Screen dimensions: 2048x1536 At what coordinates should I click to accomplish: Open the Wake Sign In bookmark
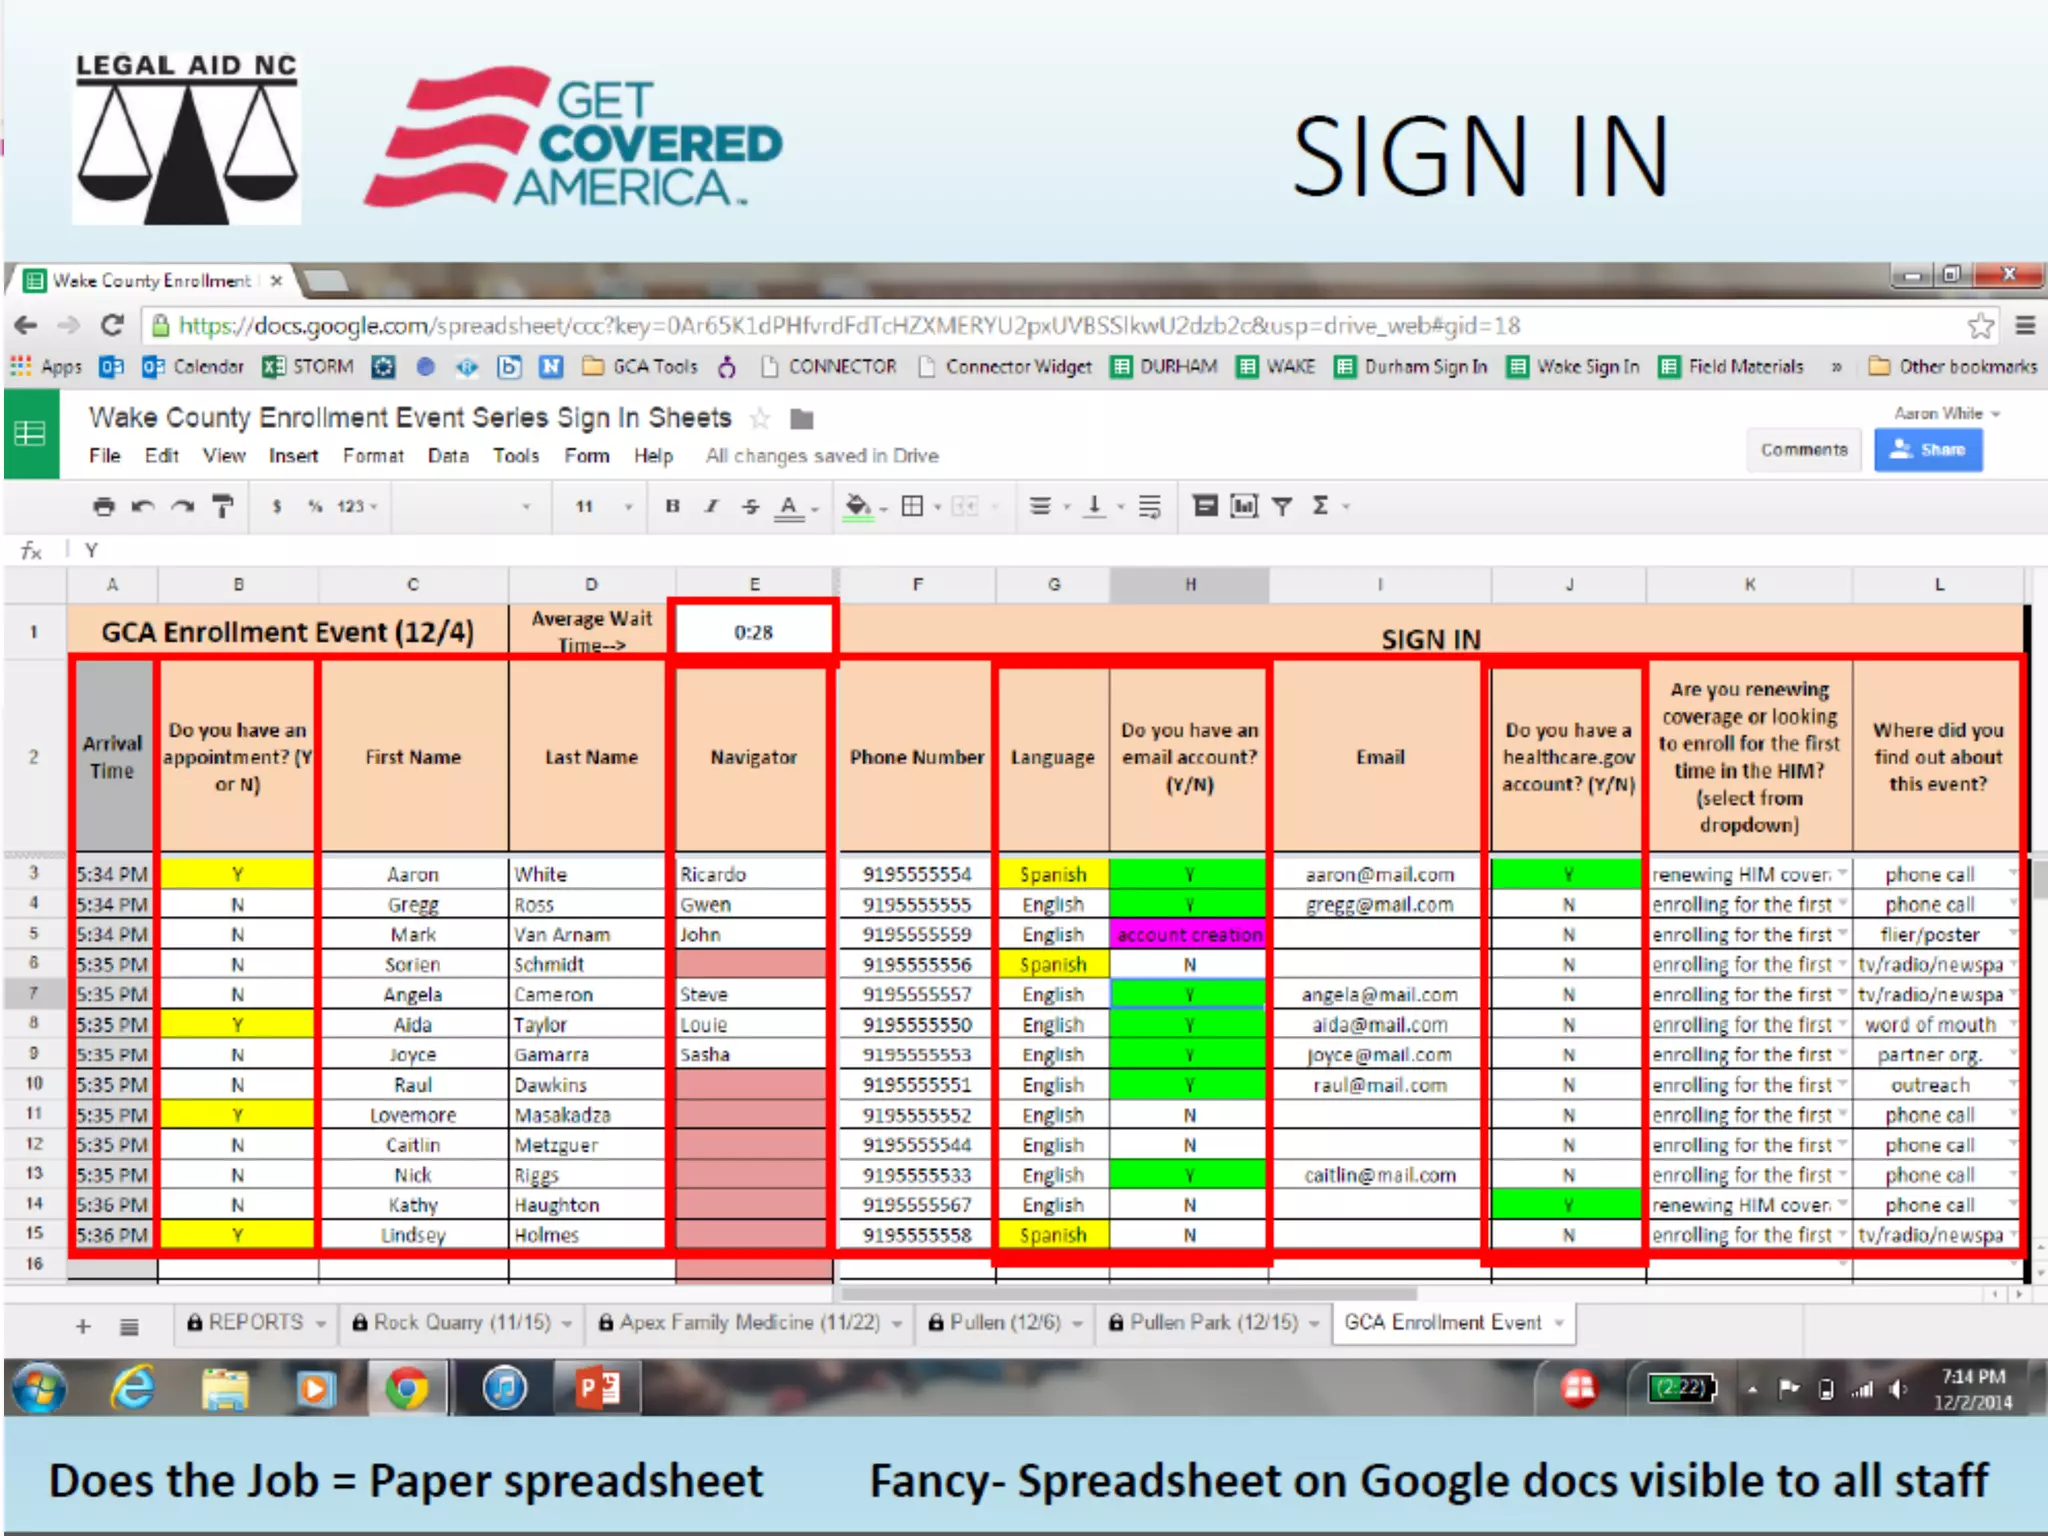pos(1574,367)
